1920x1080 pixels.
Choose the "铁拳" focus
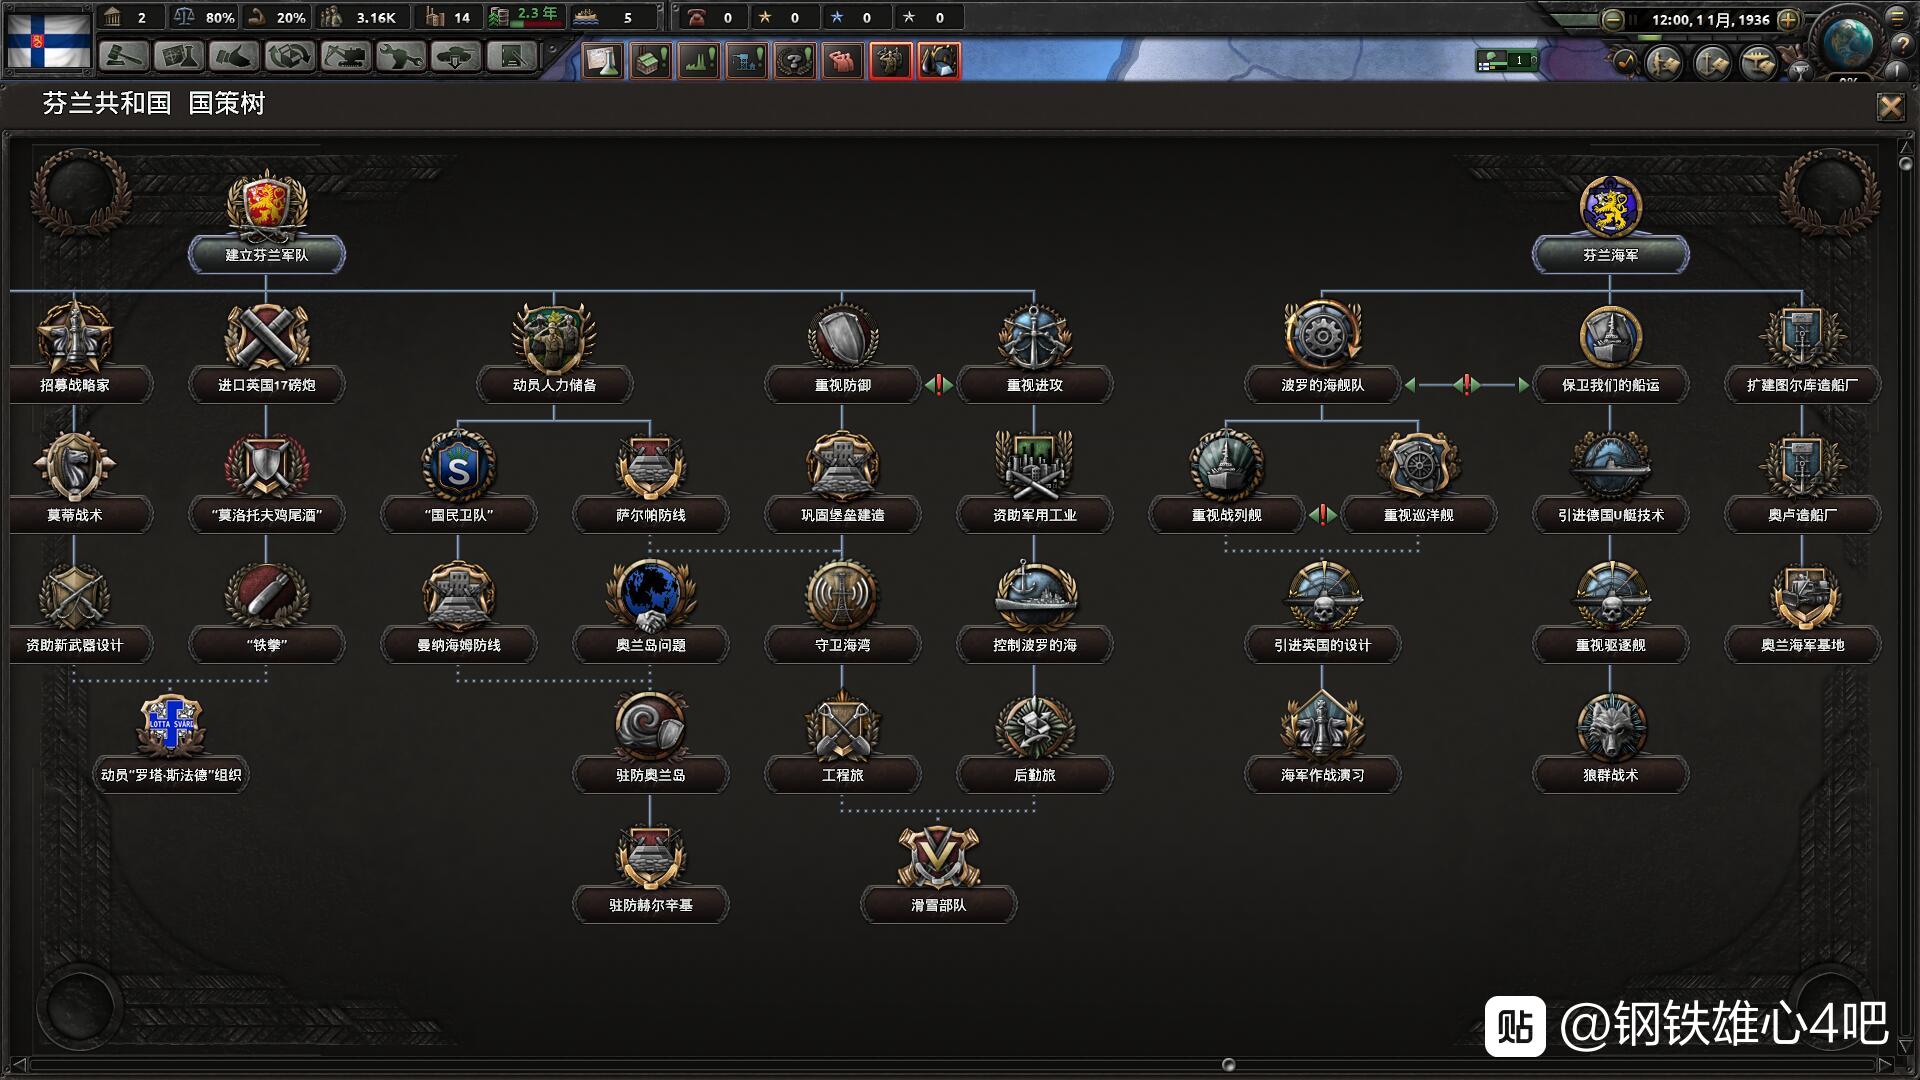point(266,612)
